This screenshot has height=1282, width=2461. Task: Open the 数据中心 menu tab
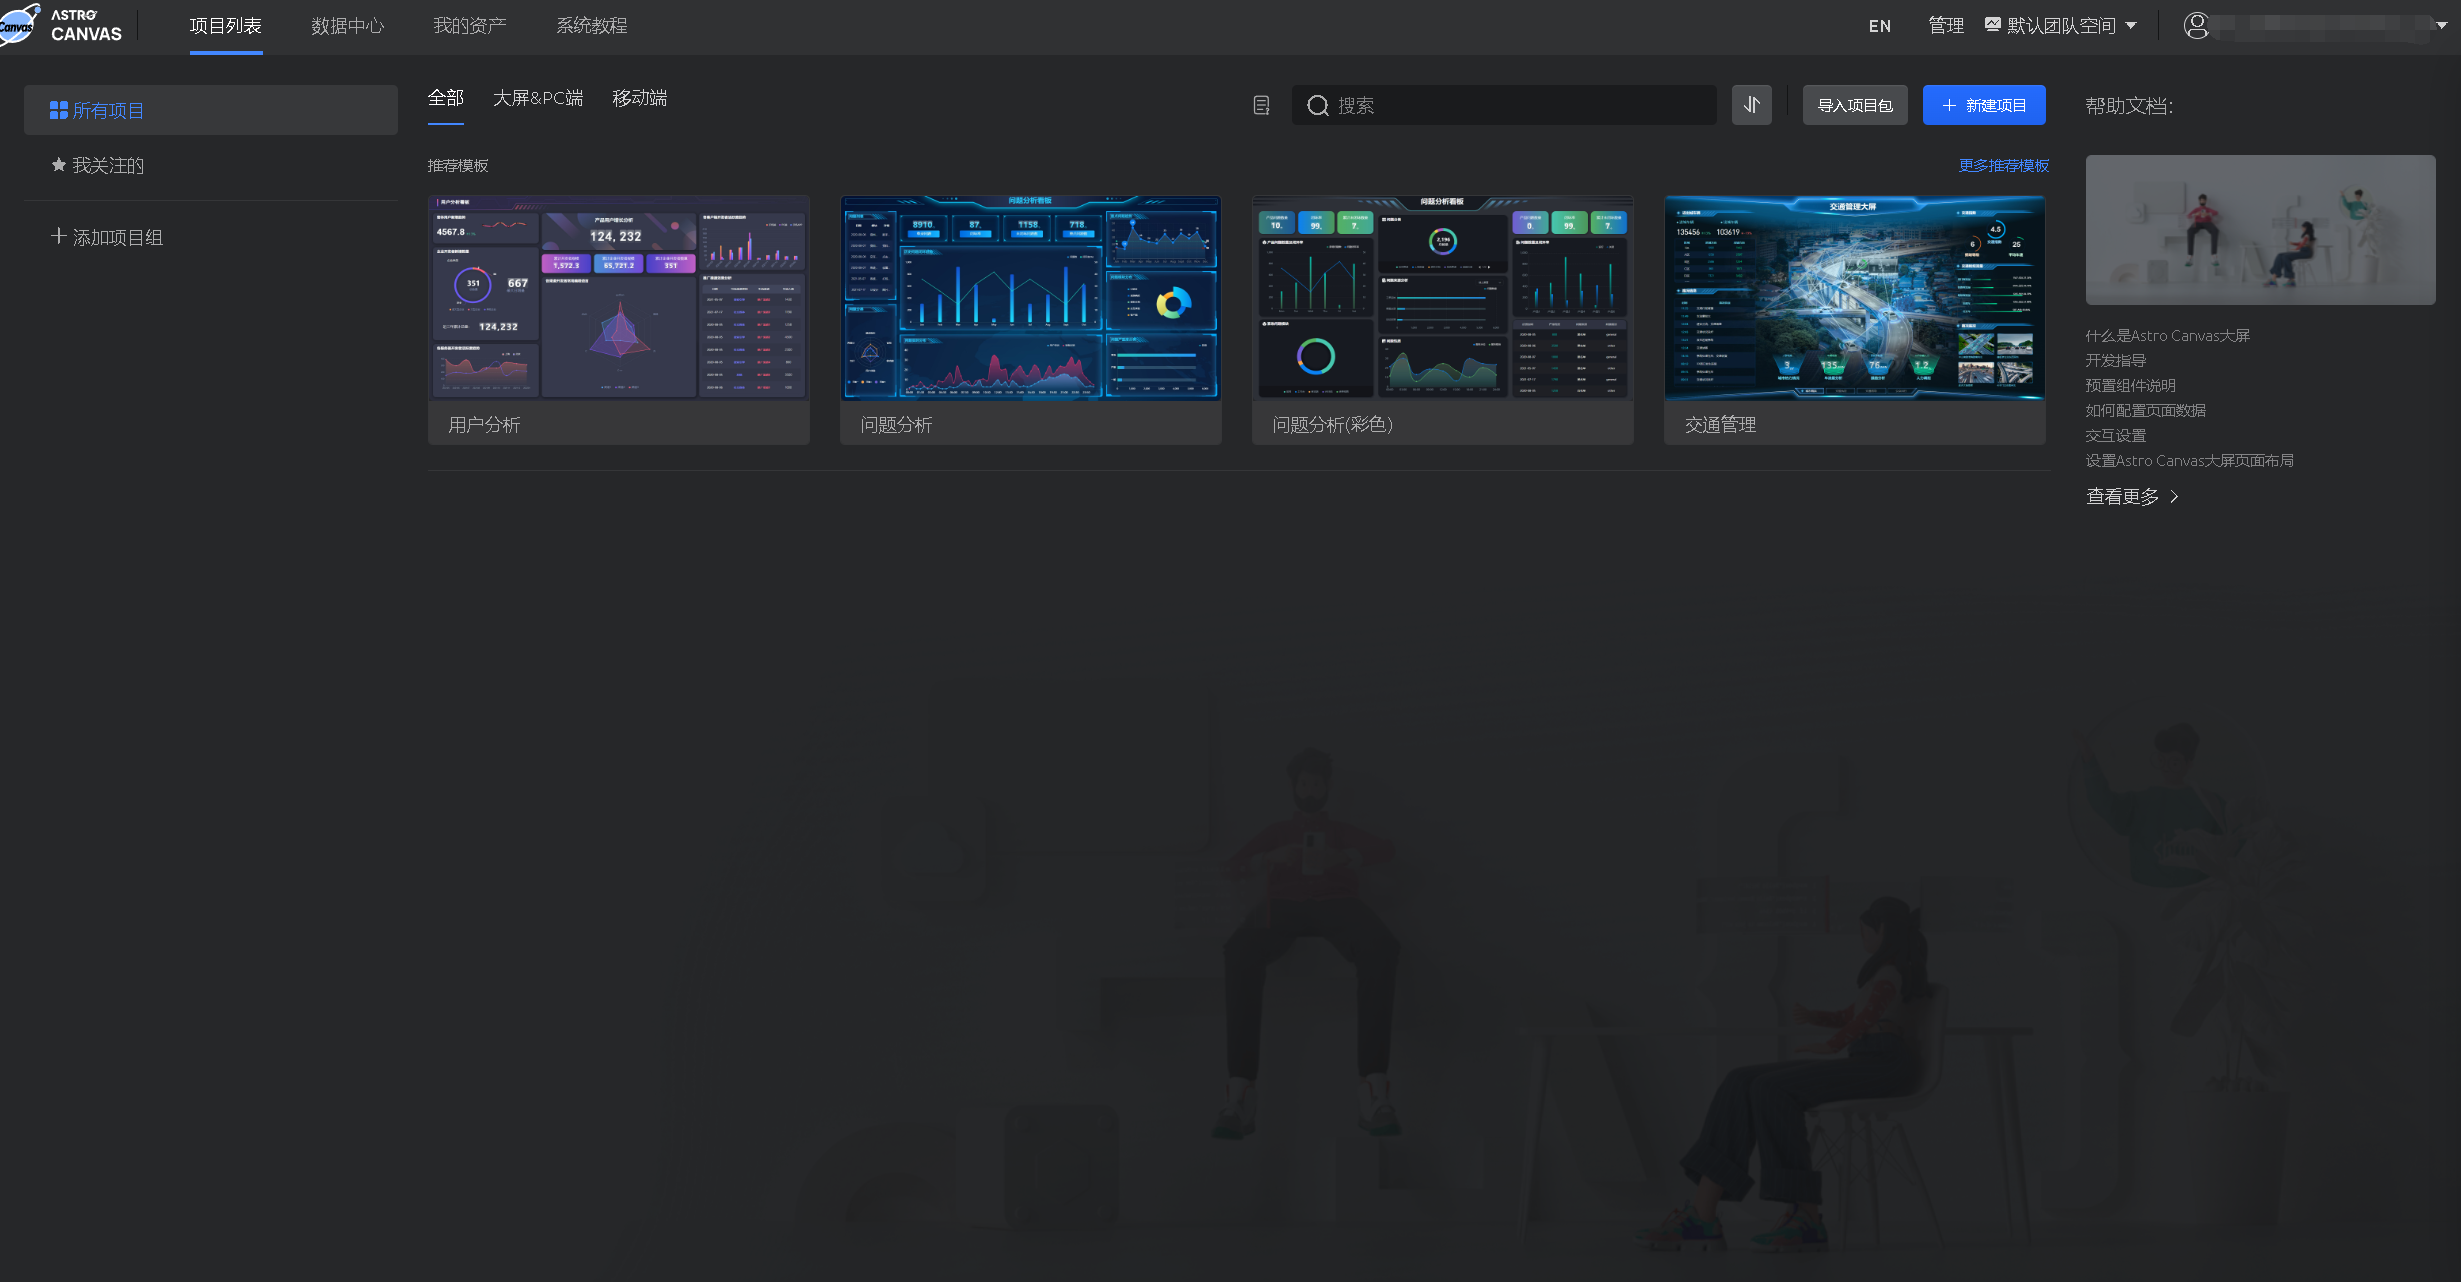pos(347,26)
